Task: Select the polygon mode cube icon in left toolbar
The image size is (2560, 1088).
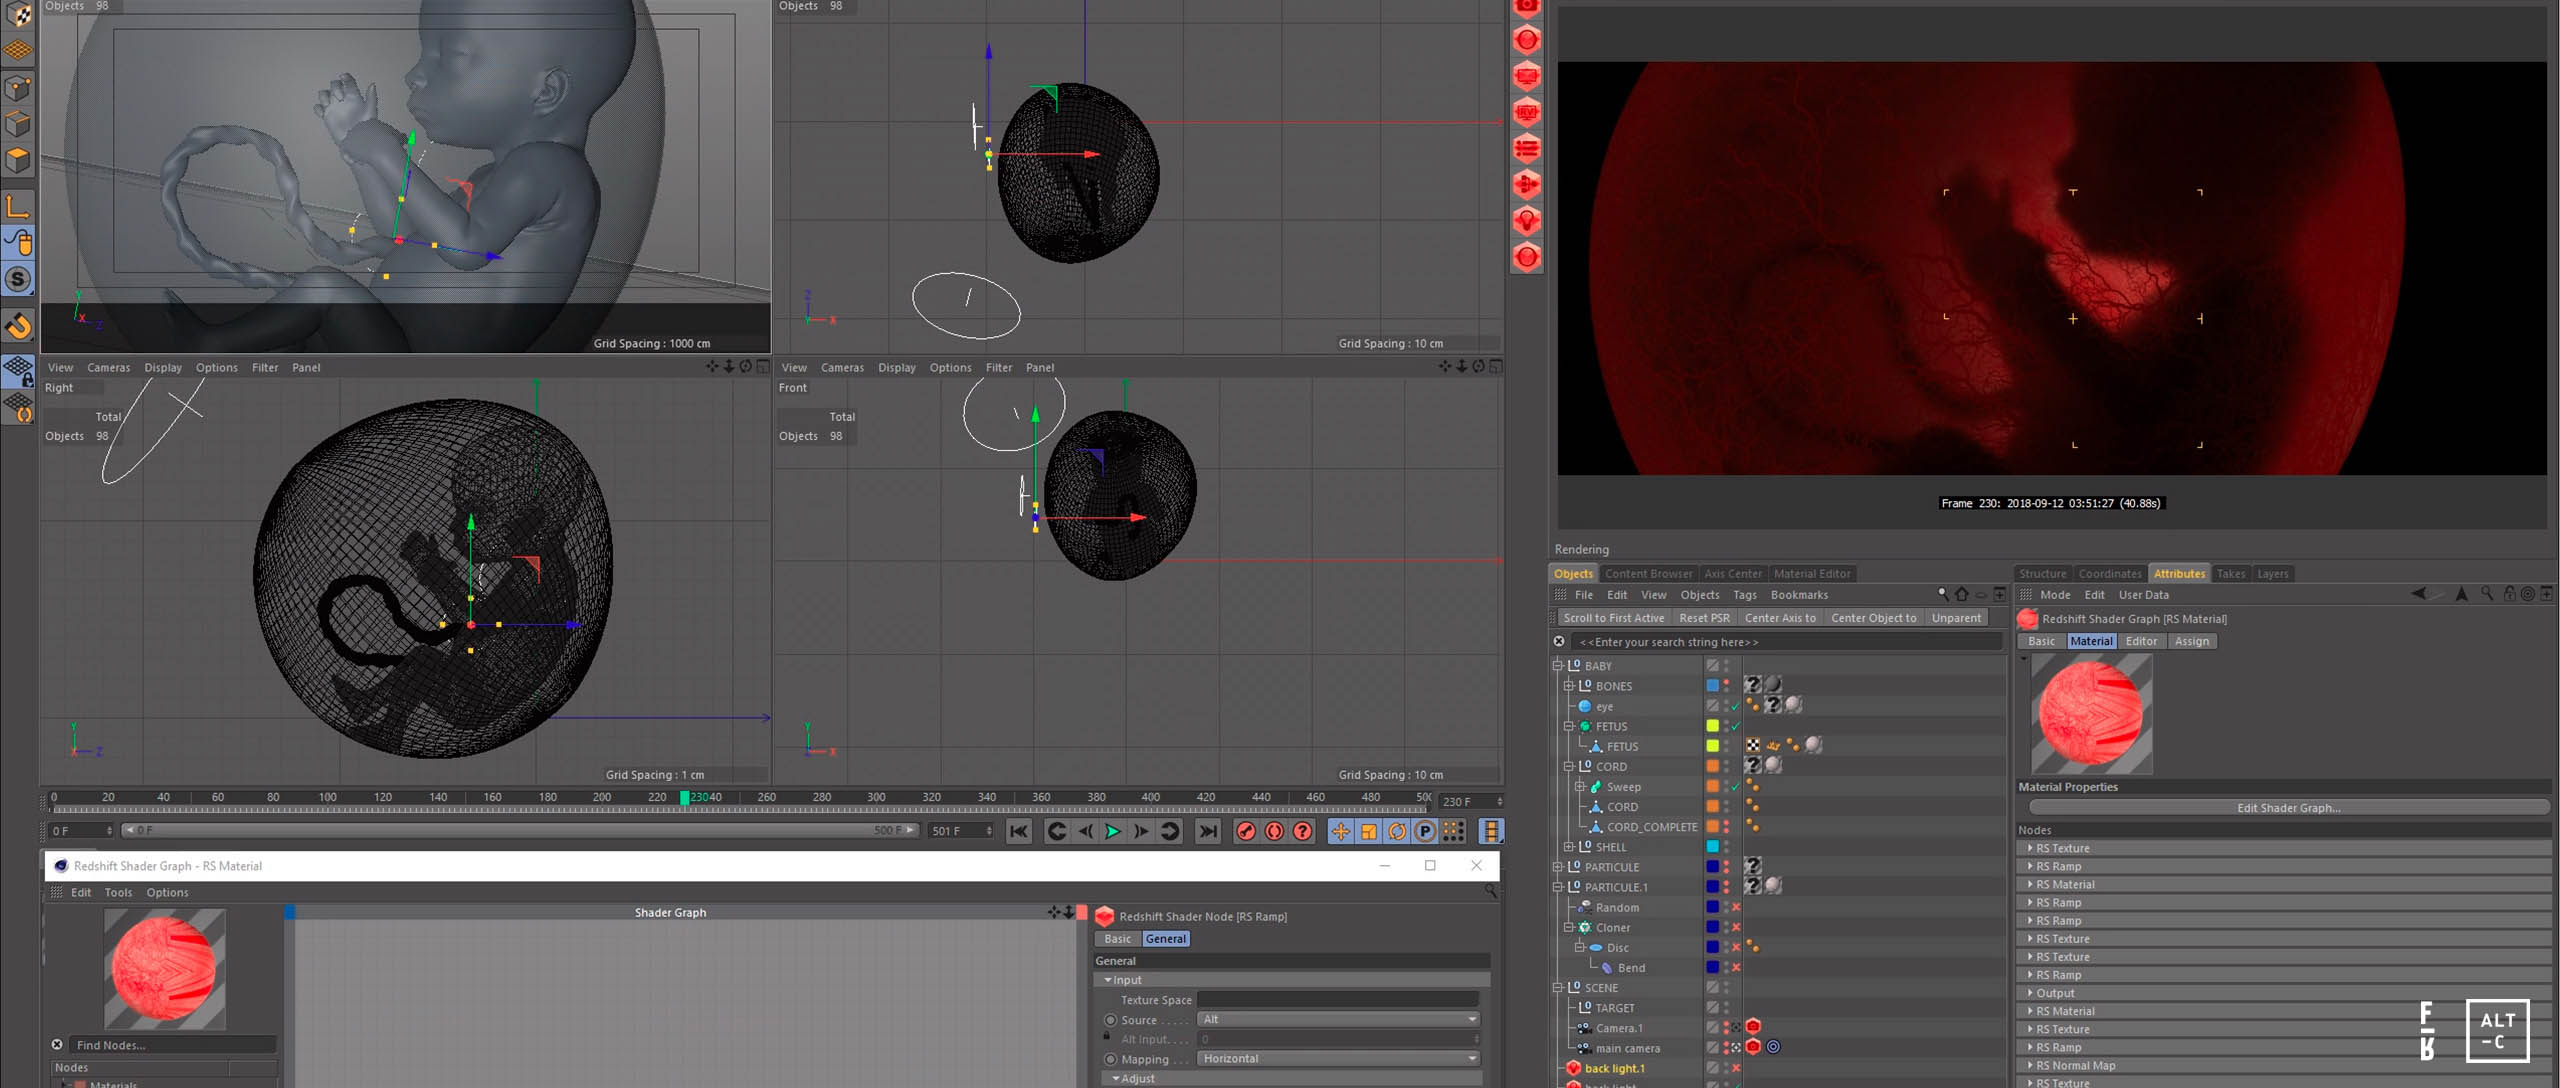Action: click(18, 160)
